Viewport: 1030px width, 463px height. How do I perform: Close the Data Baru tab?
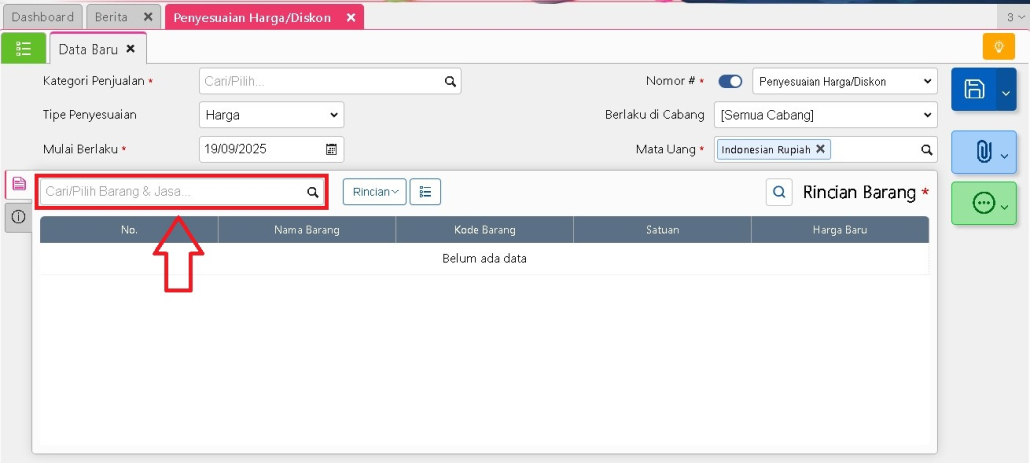[x=130, y=49]
